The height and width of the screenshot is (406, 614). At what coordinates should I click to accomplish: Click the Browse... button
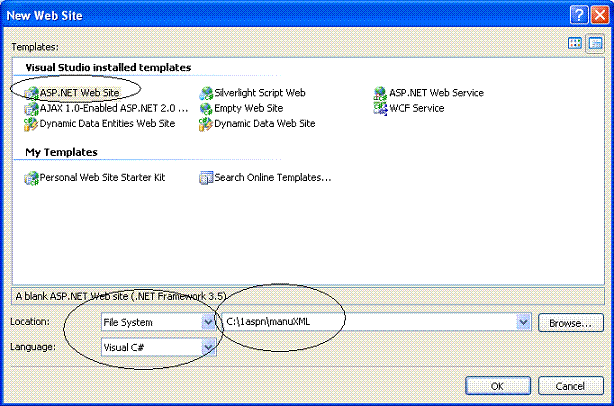[x=571, y=323]
